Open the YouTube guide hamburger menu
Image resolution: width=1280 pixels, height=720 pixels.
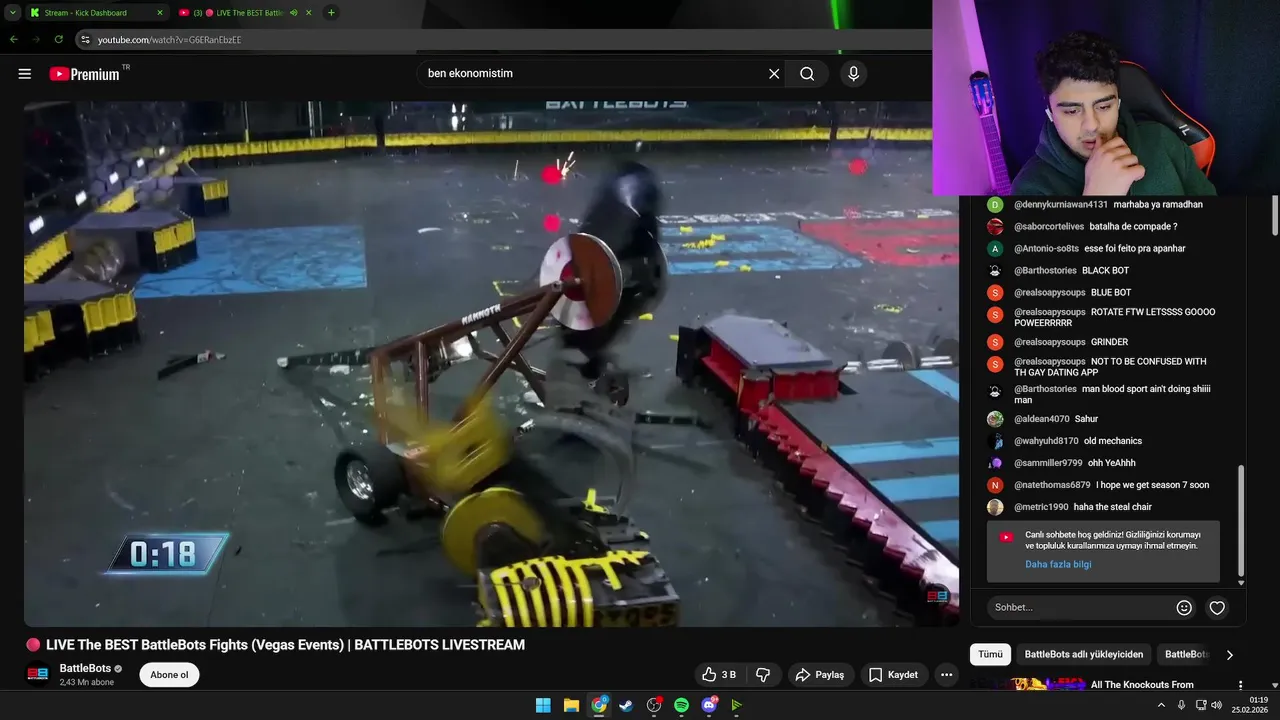click(25, 73)
